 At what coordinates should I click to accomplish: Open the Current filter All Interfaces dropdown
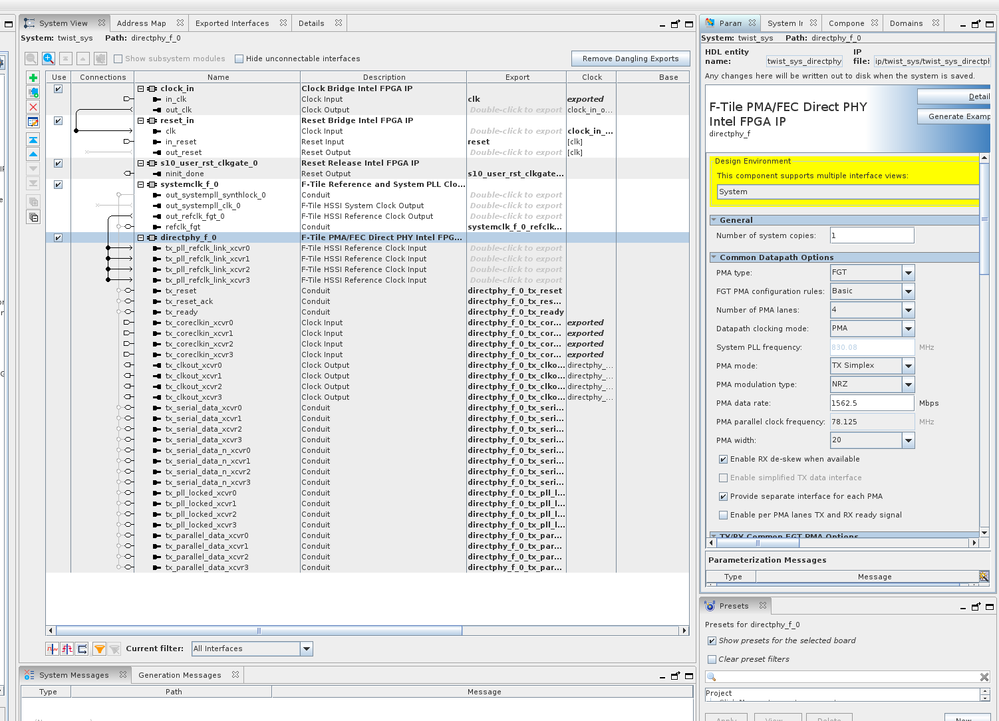[306, 649]
